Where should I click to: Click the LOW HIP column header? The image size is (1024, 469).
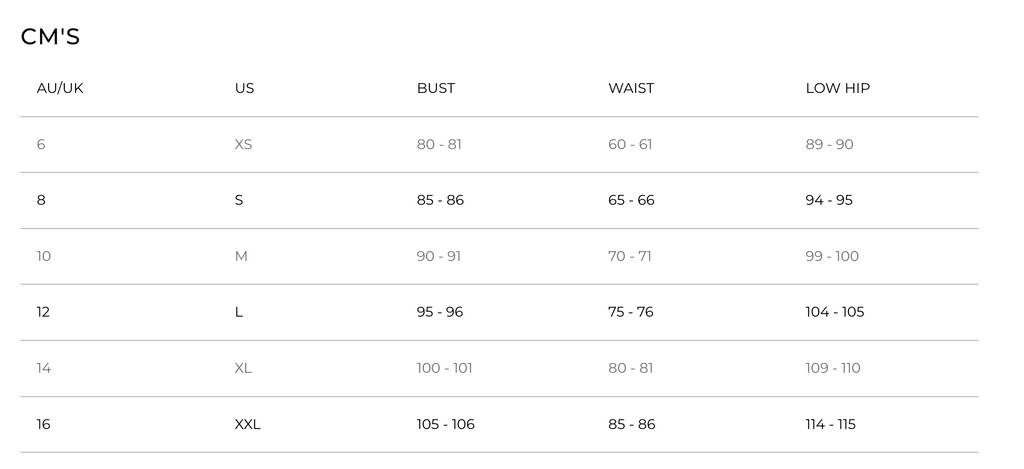(837, 88)
